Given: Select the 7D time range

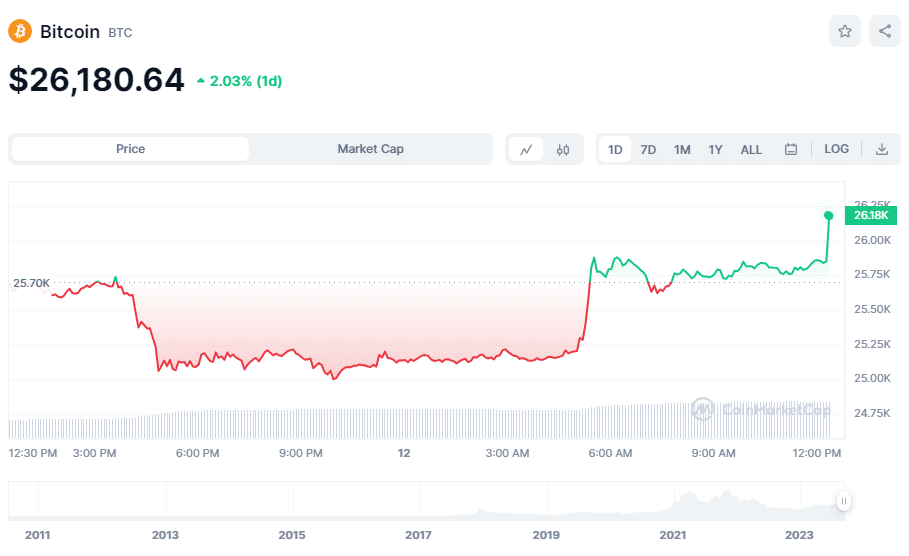Looking at the screenshot, I should click(648, 150).
